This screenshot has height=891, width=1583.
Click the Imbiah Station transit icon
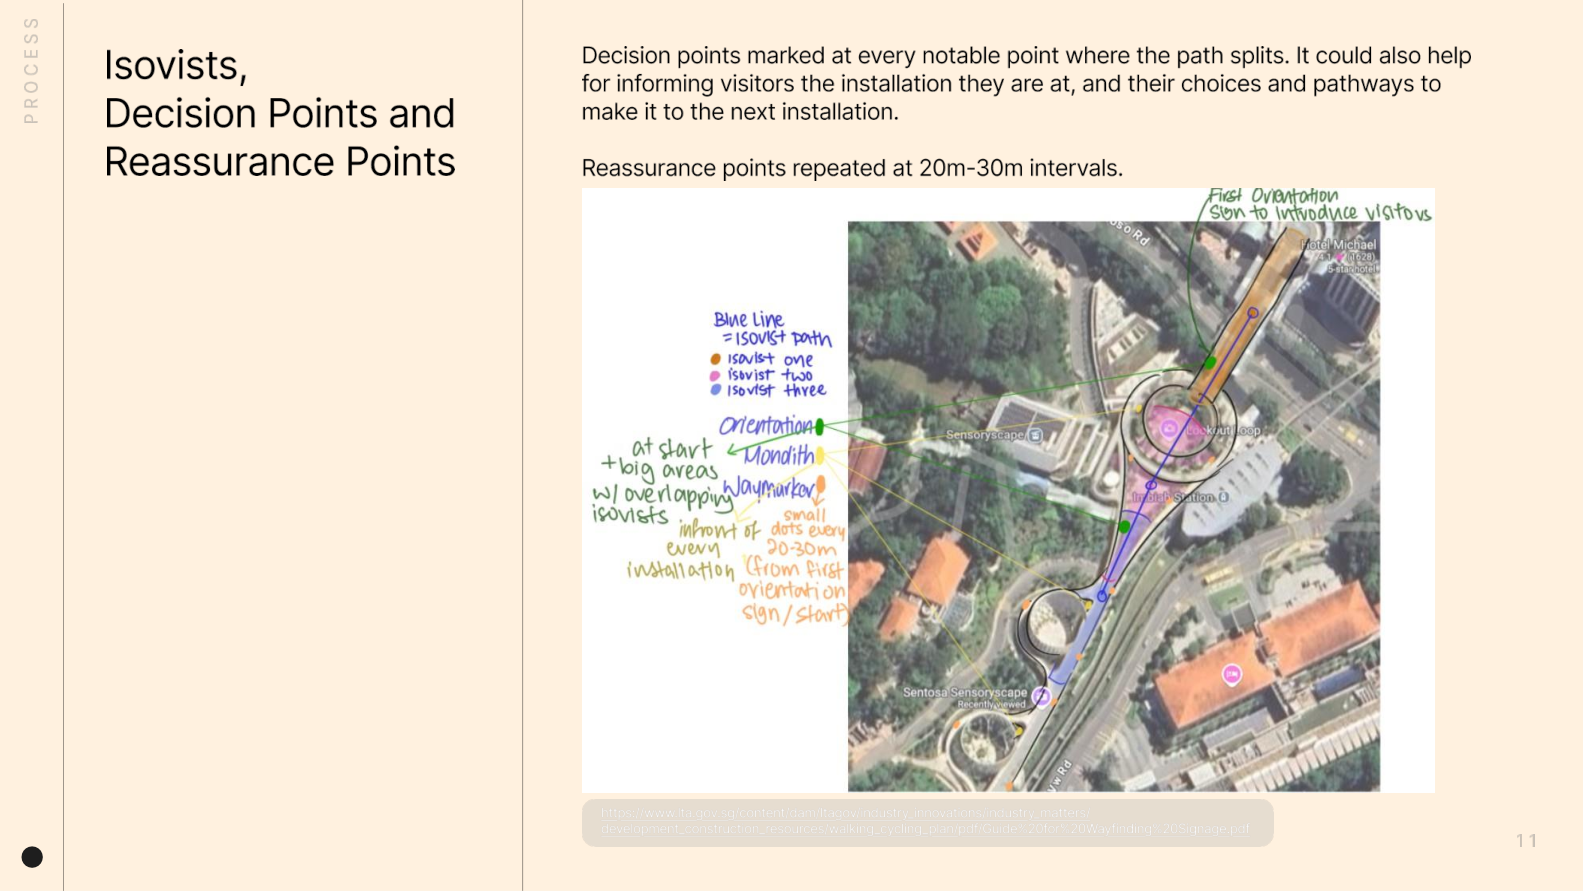(x=1224, y=497)
